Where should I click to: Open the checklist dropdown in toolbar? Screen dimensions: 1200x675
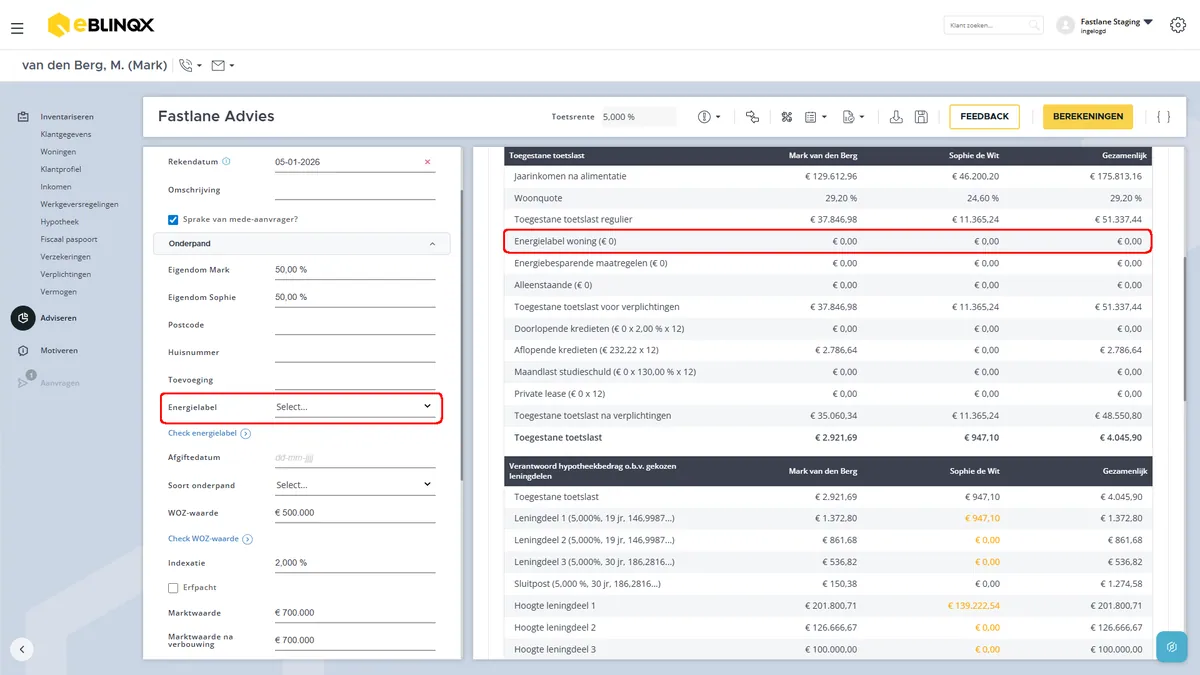point(817,117)
